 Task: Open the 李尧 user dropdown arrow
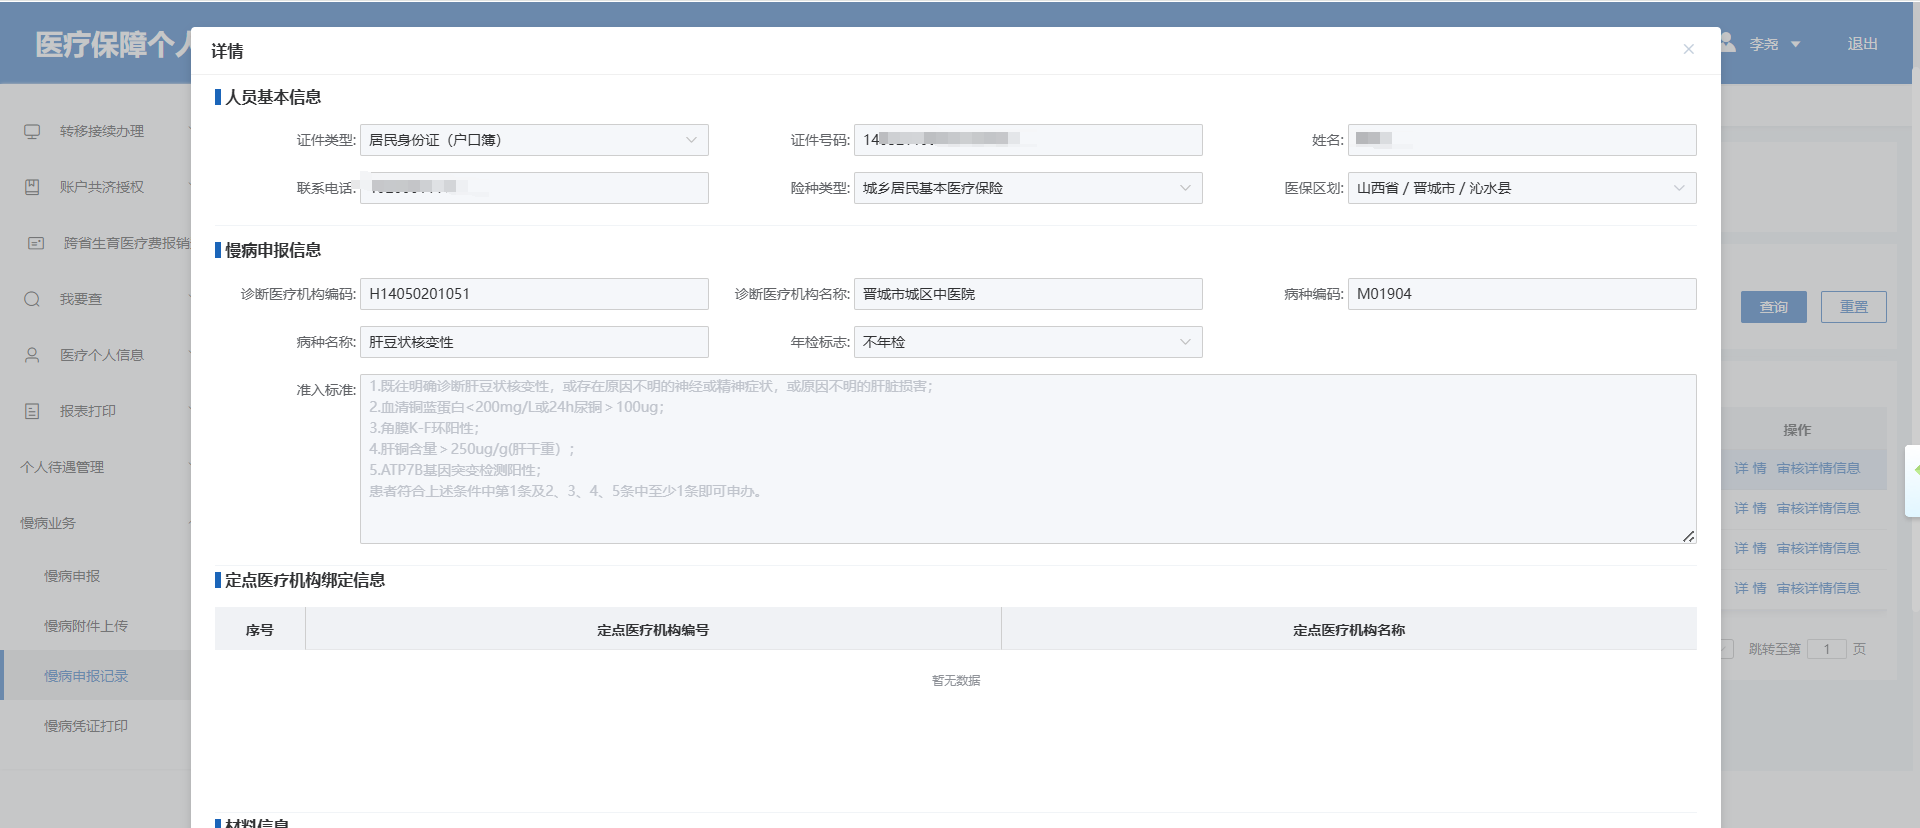(x=1795, y=44)
